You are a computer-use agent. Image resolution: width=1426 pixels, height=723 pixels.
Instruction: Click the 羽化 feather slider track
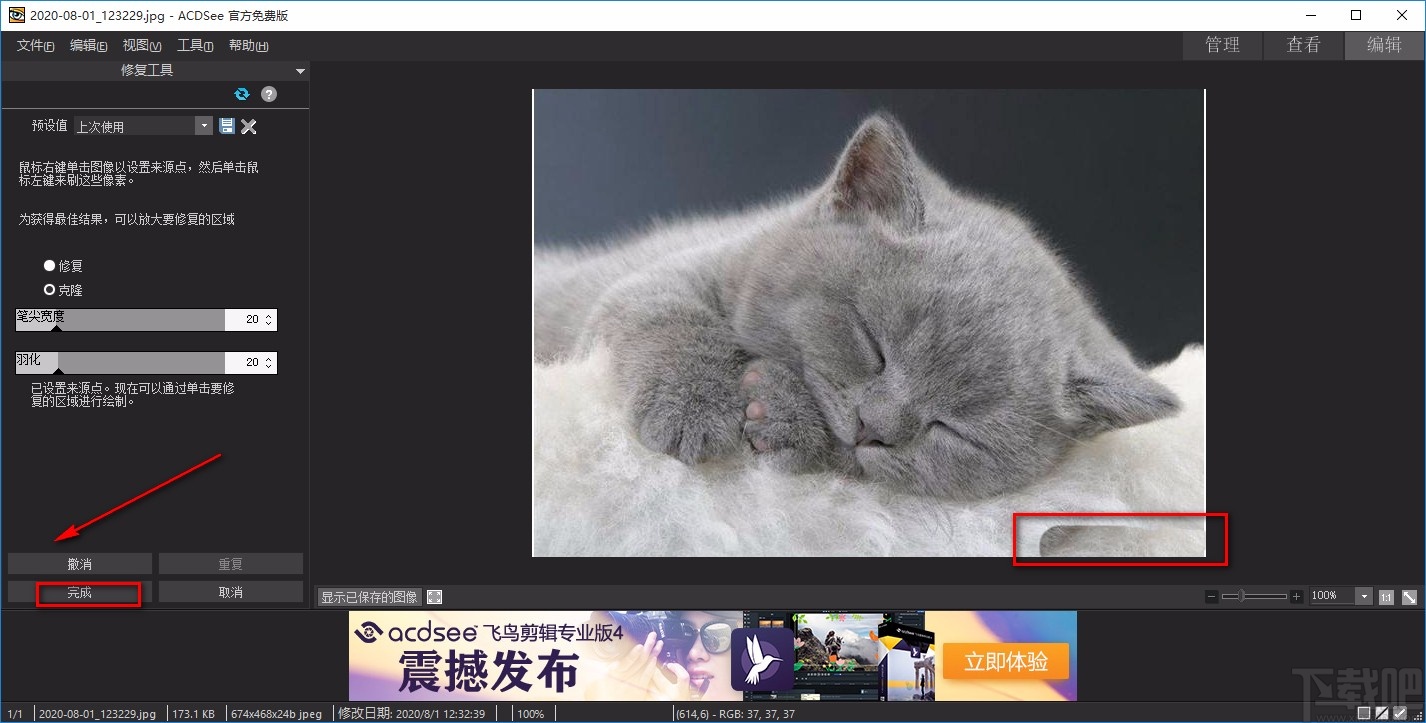pyautogui.click(x=120, y=361)
